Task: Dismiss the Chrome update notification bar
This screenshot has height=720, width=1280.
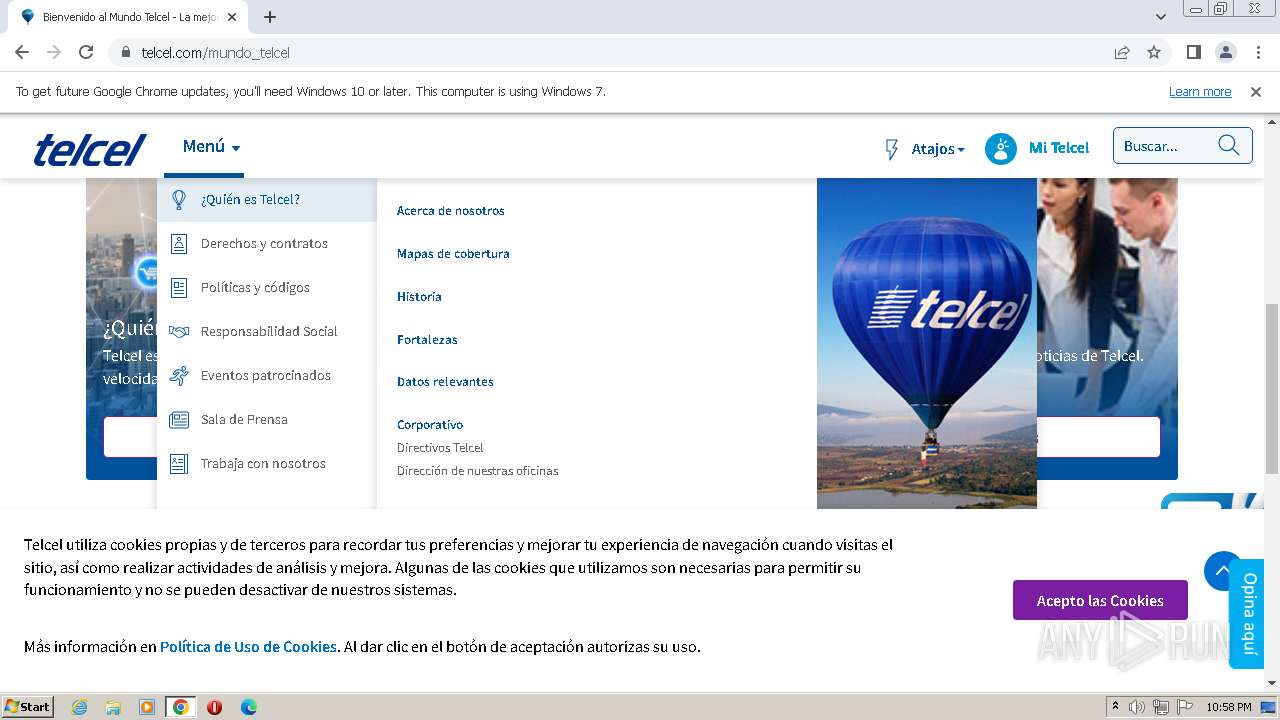Action: click(1256, 92)
